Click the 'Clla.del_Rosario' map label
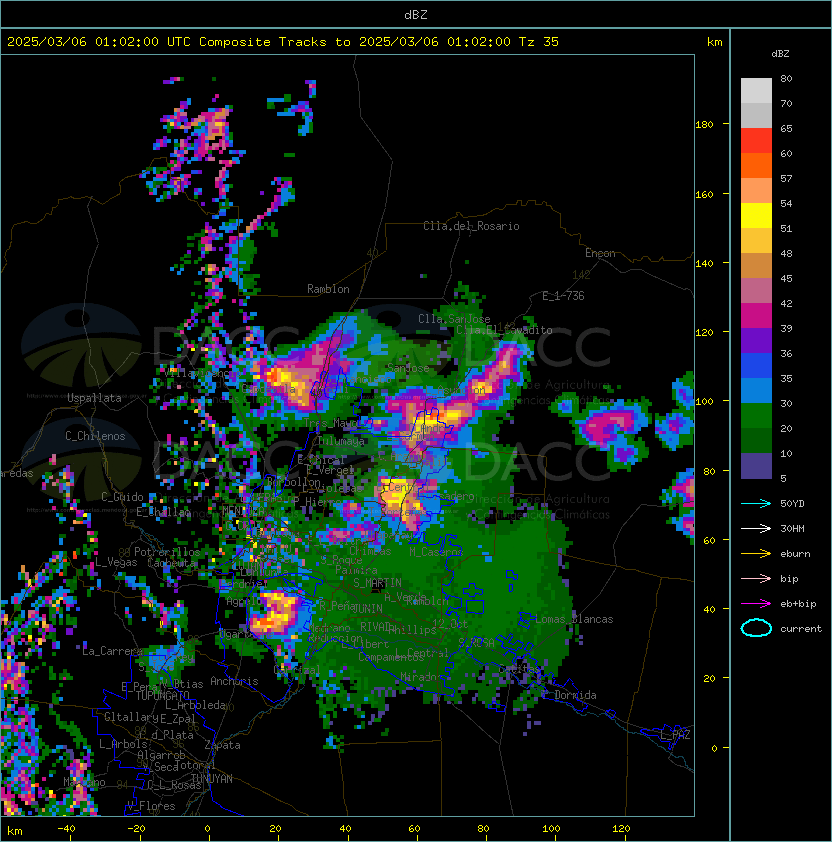The height and width of the screenshot is (842, 832). coord(471,226)
